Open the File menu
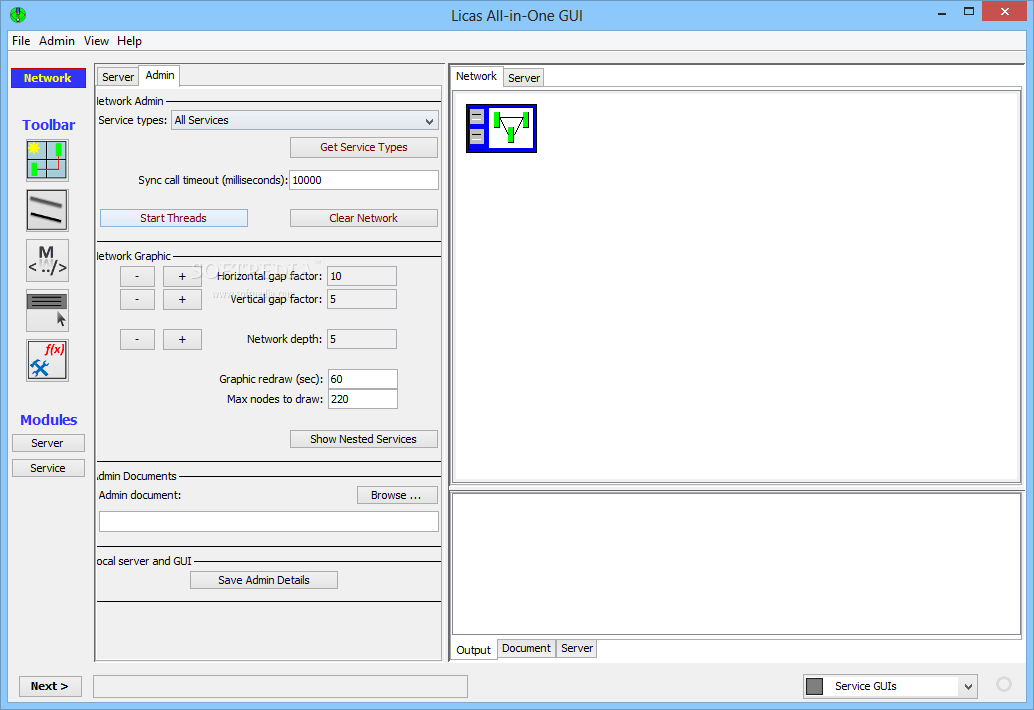Viewport: 1034px width, 710px height. pos(21,41)
